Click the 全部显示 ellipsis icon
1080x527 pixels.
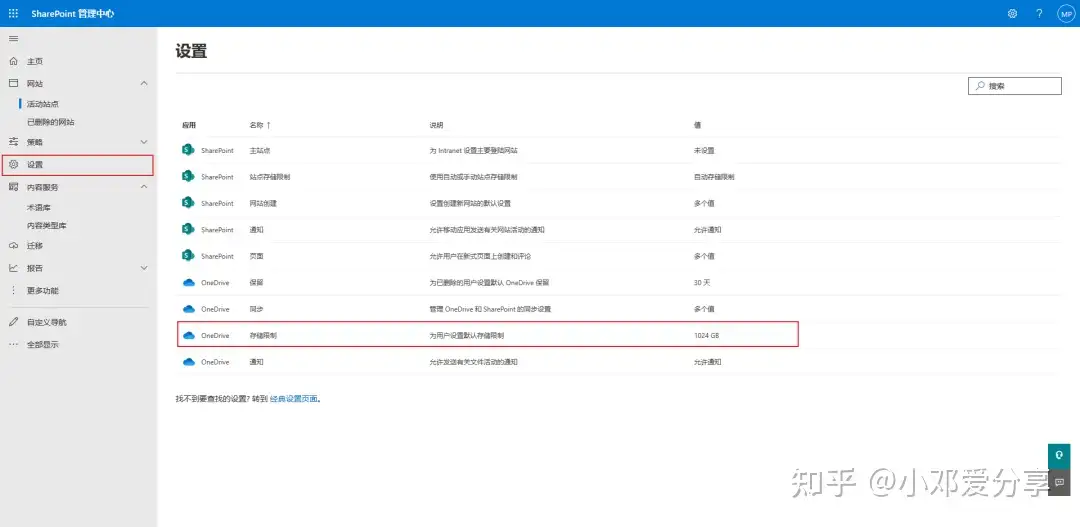(x=13, y=344)
